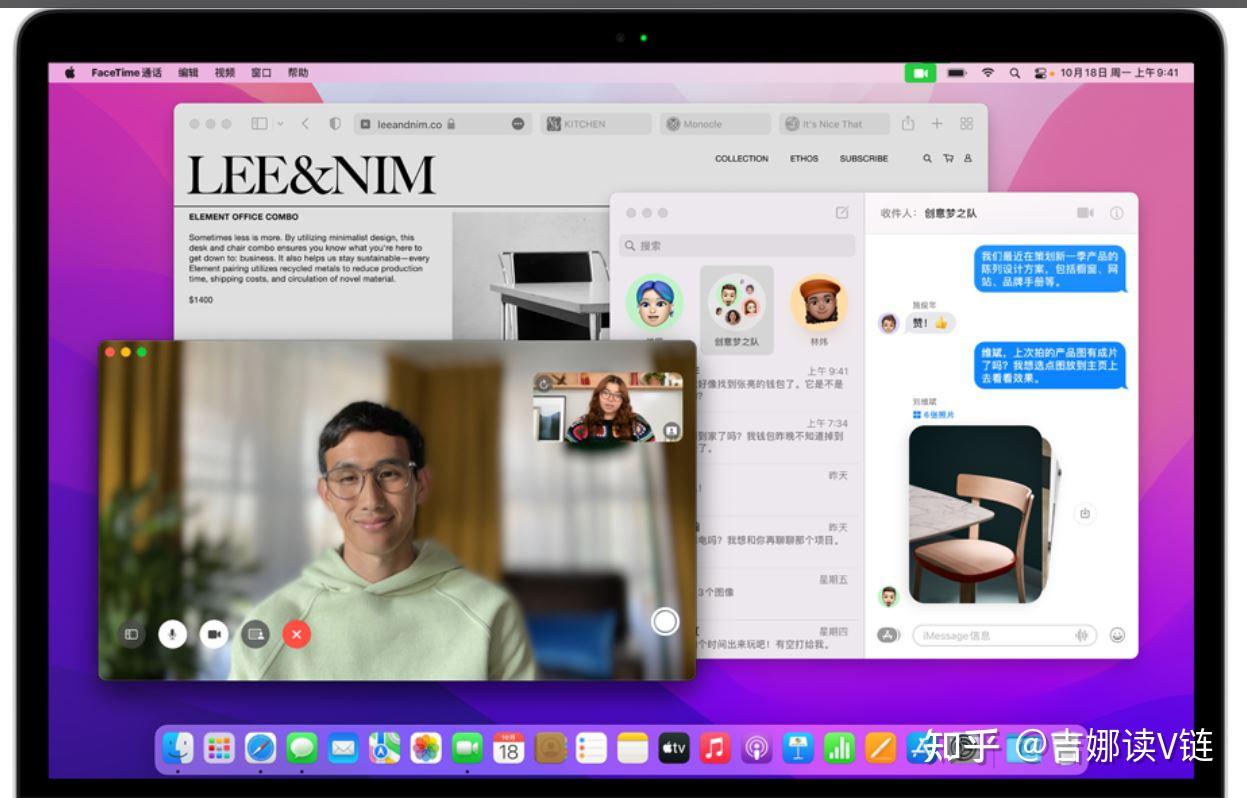Open Photos from the Dock
Image resolution: width=1247 pixels, height=798 pixels.
(x=426, y=747)
